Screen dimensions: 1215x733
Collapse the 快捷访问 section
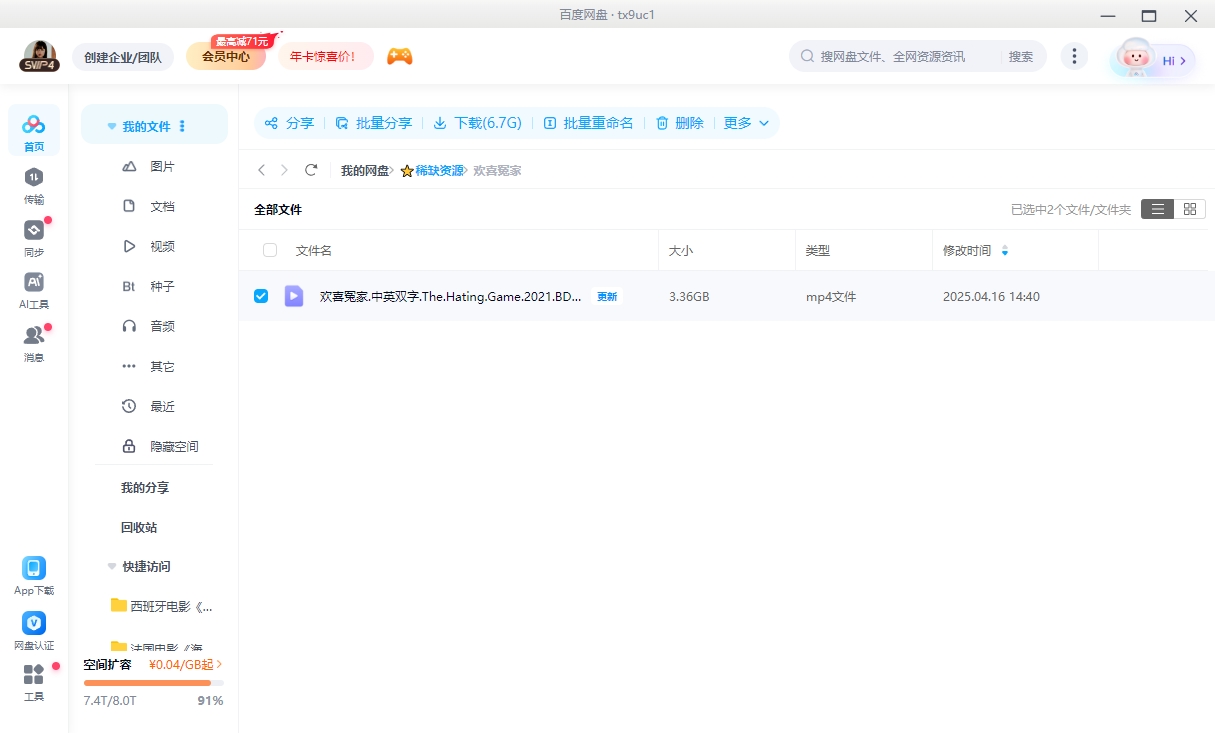112,566
